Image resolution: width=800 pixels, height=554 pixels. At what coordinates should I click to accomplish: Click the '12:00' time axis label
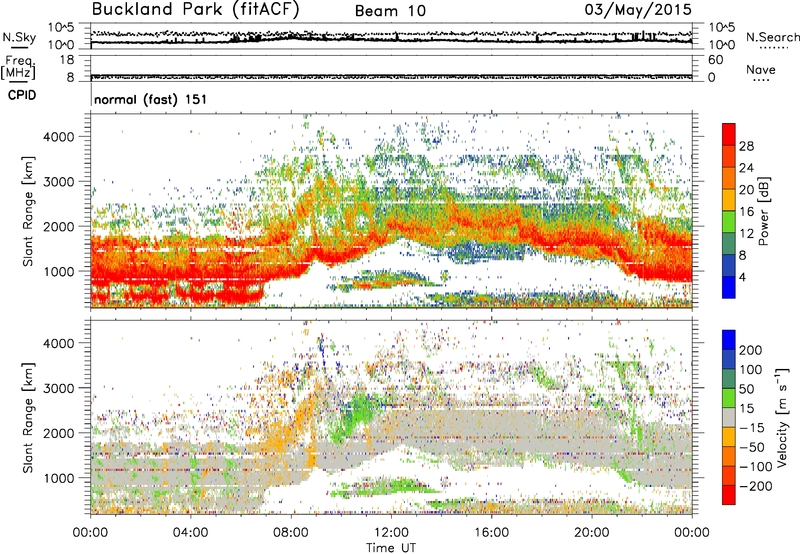tap(391, 533)
